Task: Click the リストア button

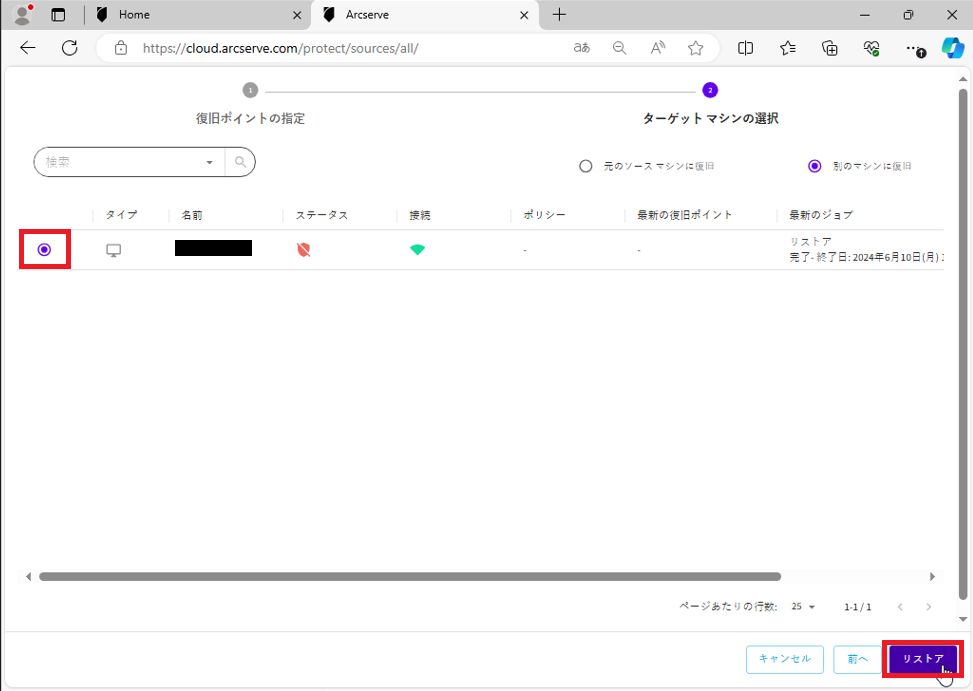Action: coord(923,659)
